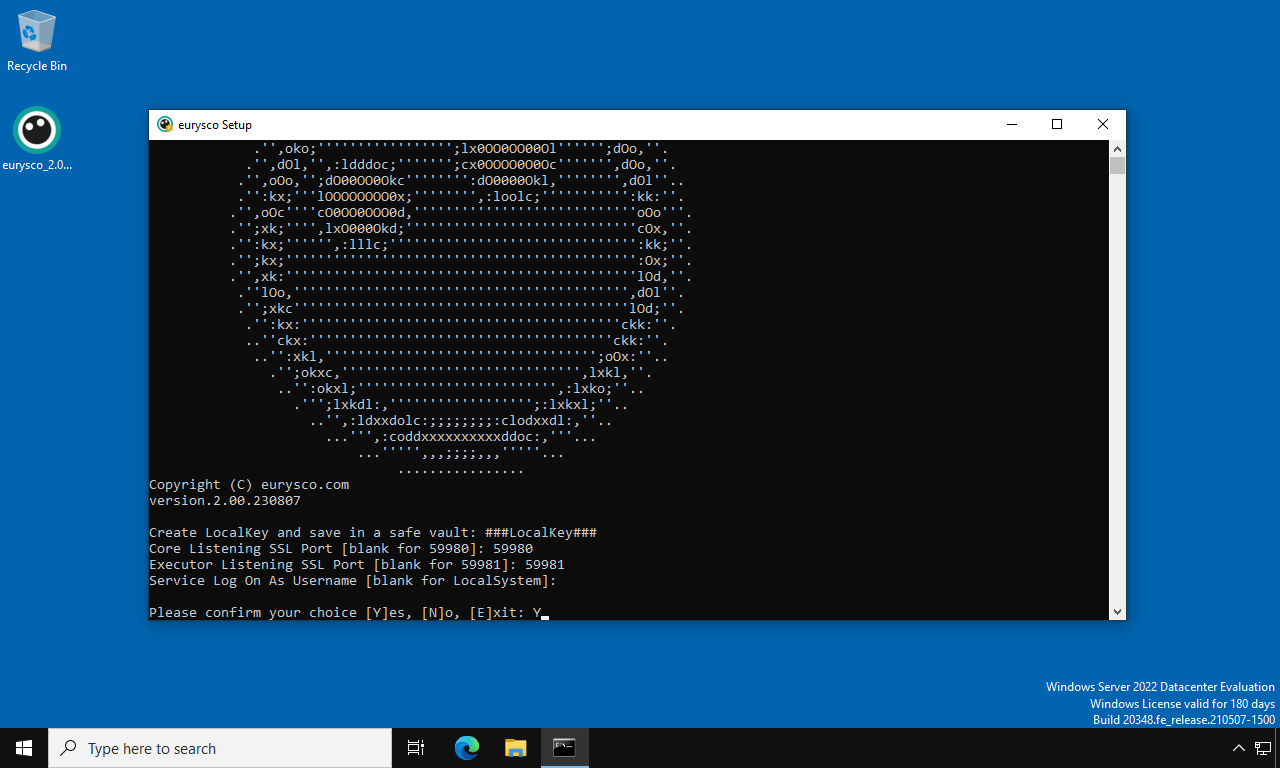
Task: Click the 'Copyright (C) eurysco.com' line
Action: [249, 485]
